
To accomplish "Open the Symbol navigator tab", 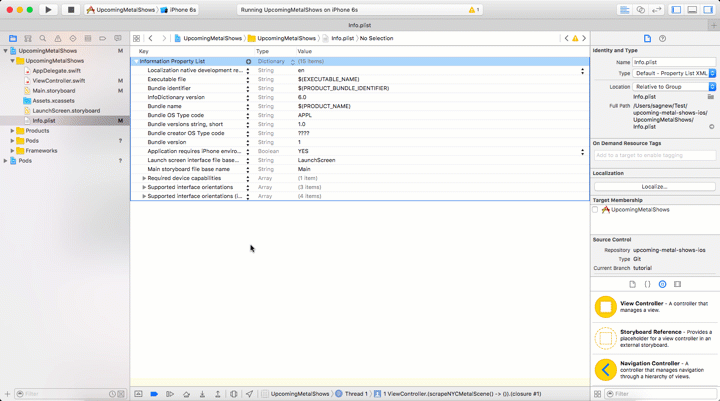I will [x=28, y=39].
